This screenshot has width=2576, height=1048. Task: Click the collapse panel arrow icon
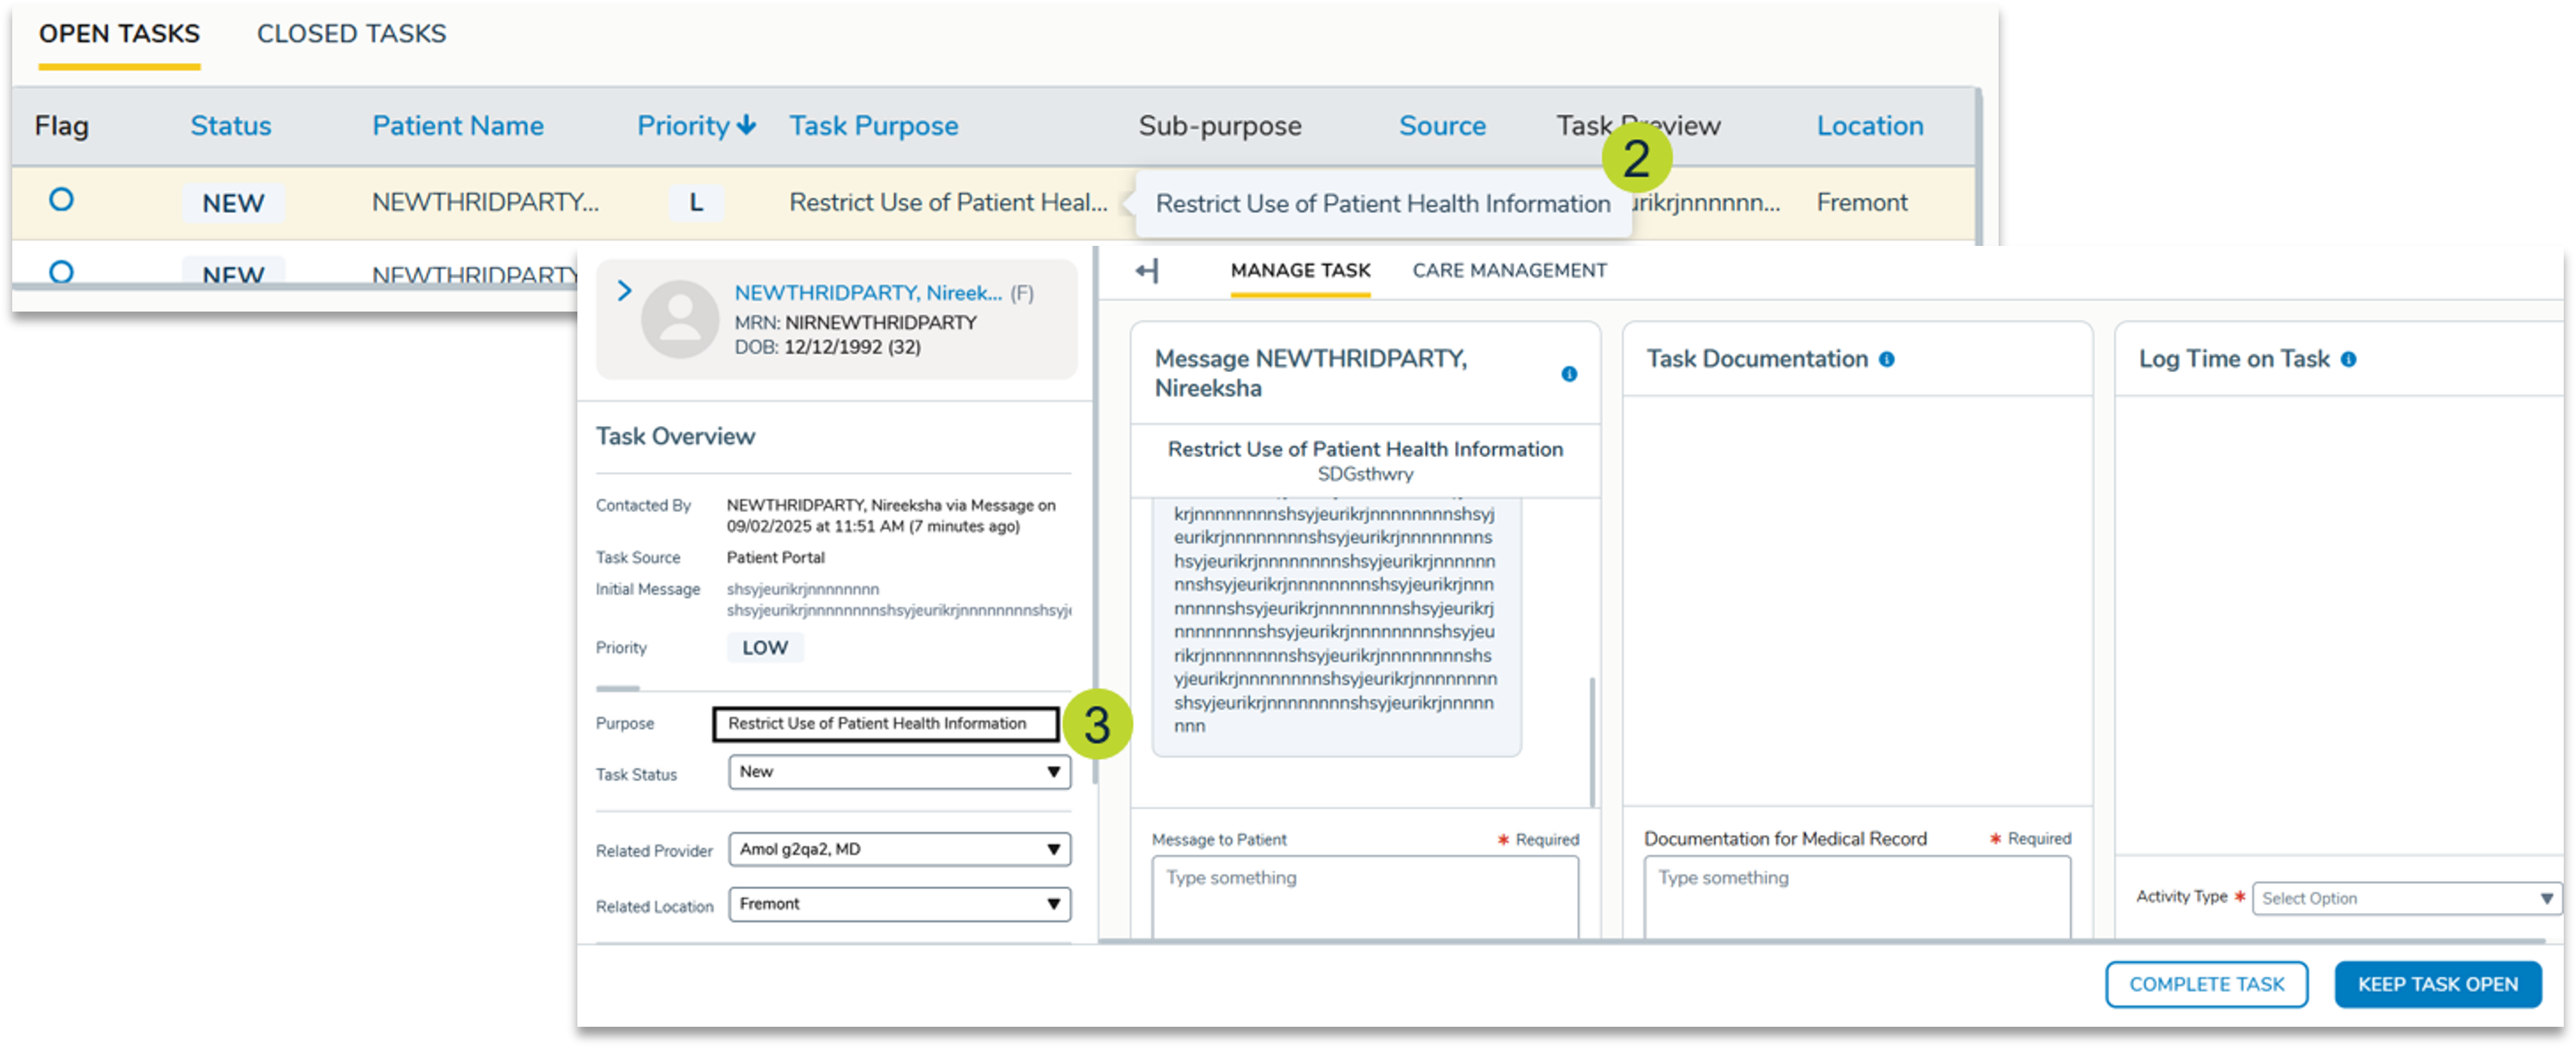(x=1147, y=270)
